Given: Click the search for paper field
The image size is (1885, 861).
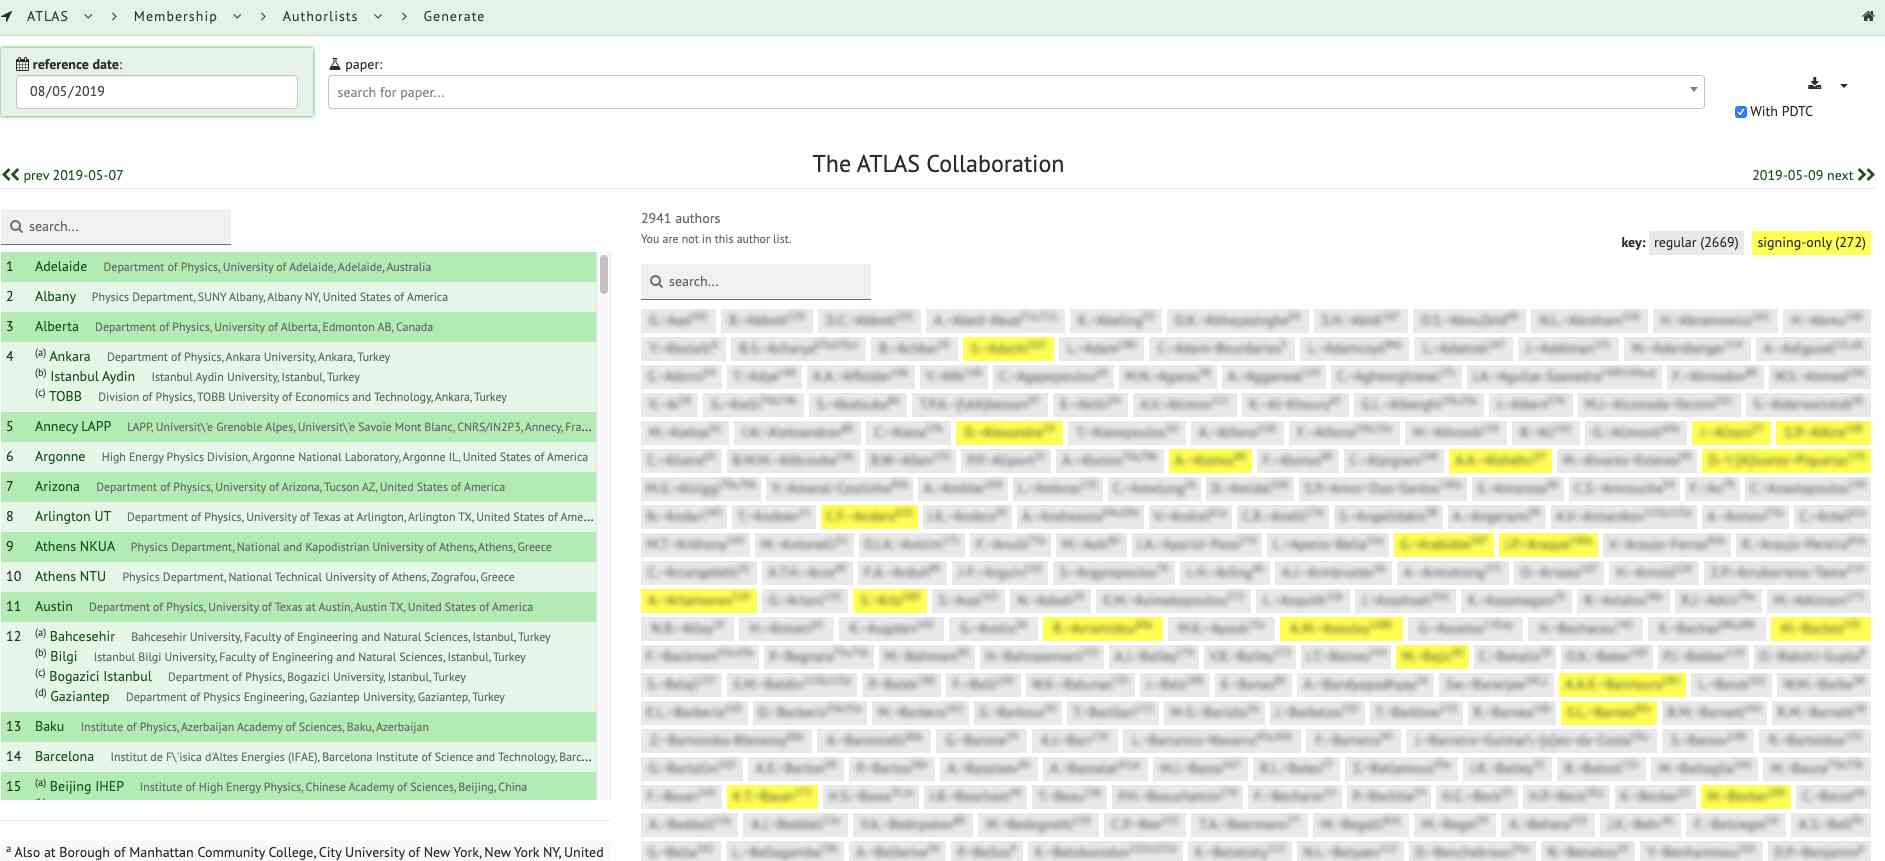Looking at the screenshot, I should tap(1016, 92).
